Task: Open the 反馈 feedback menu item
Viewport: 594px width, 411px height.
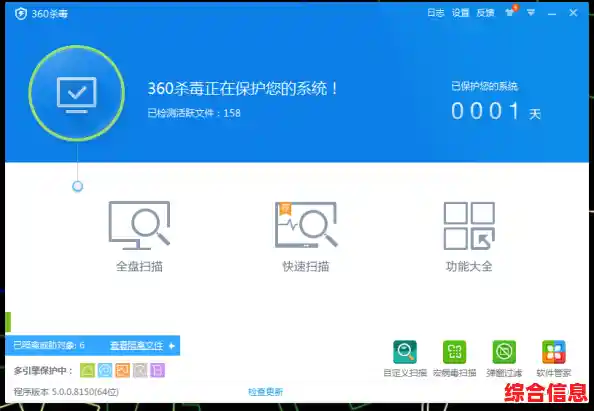Action: click(485, 13)
